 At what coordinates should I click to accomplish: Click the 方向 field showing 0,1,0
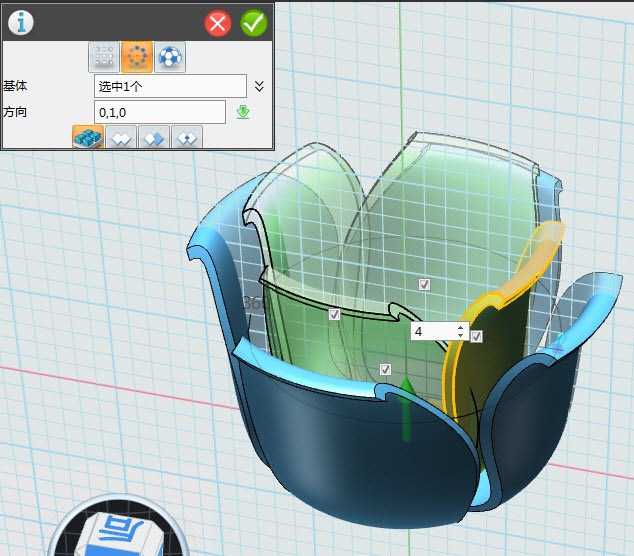click(160, 112)
